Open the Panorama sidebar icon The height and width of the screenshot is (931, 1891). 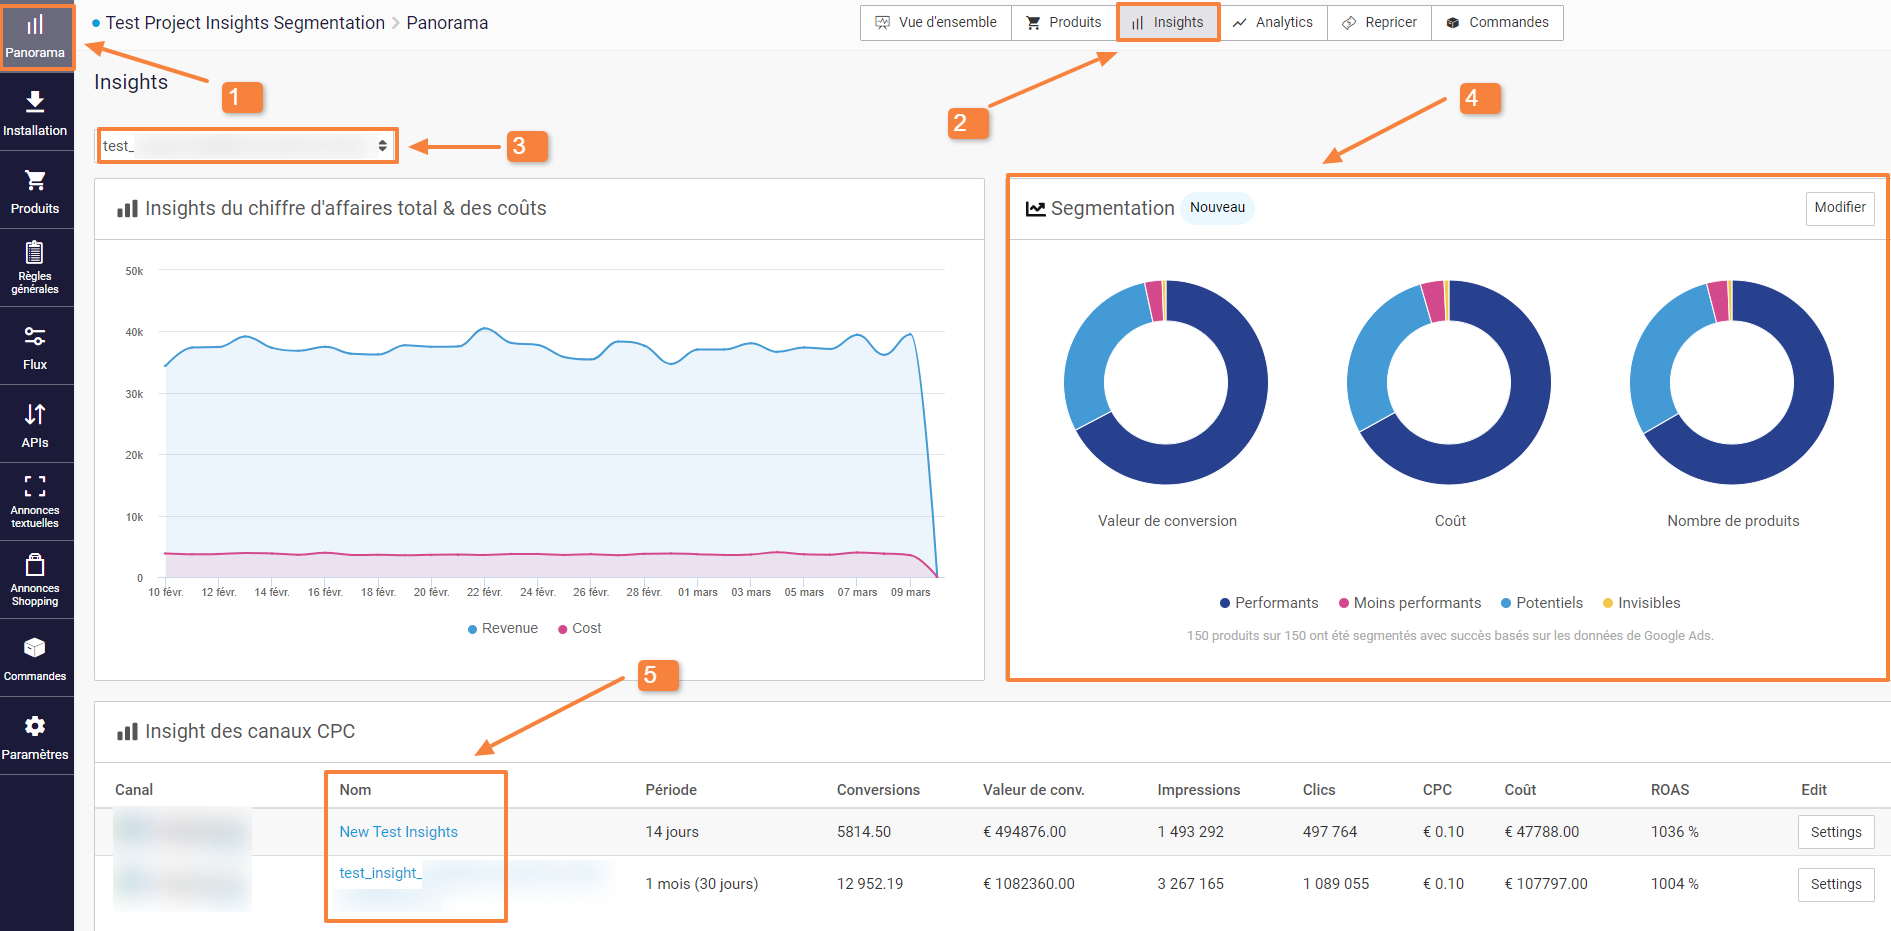(35, 26)
